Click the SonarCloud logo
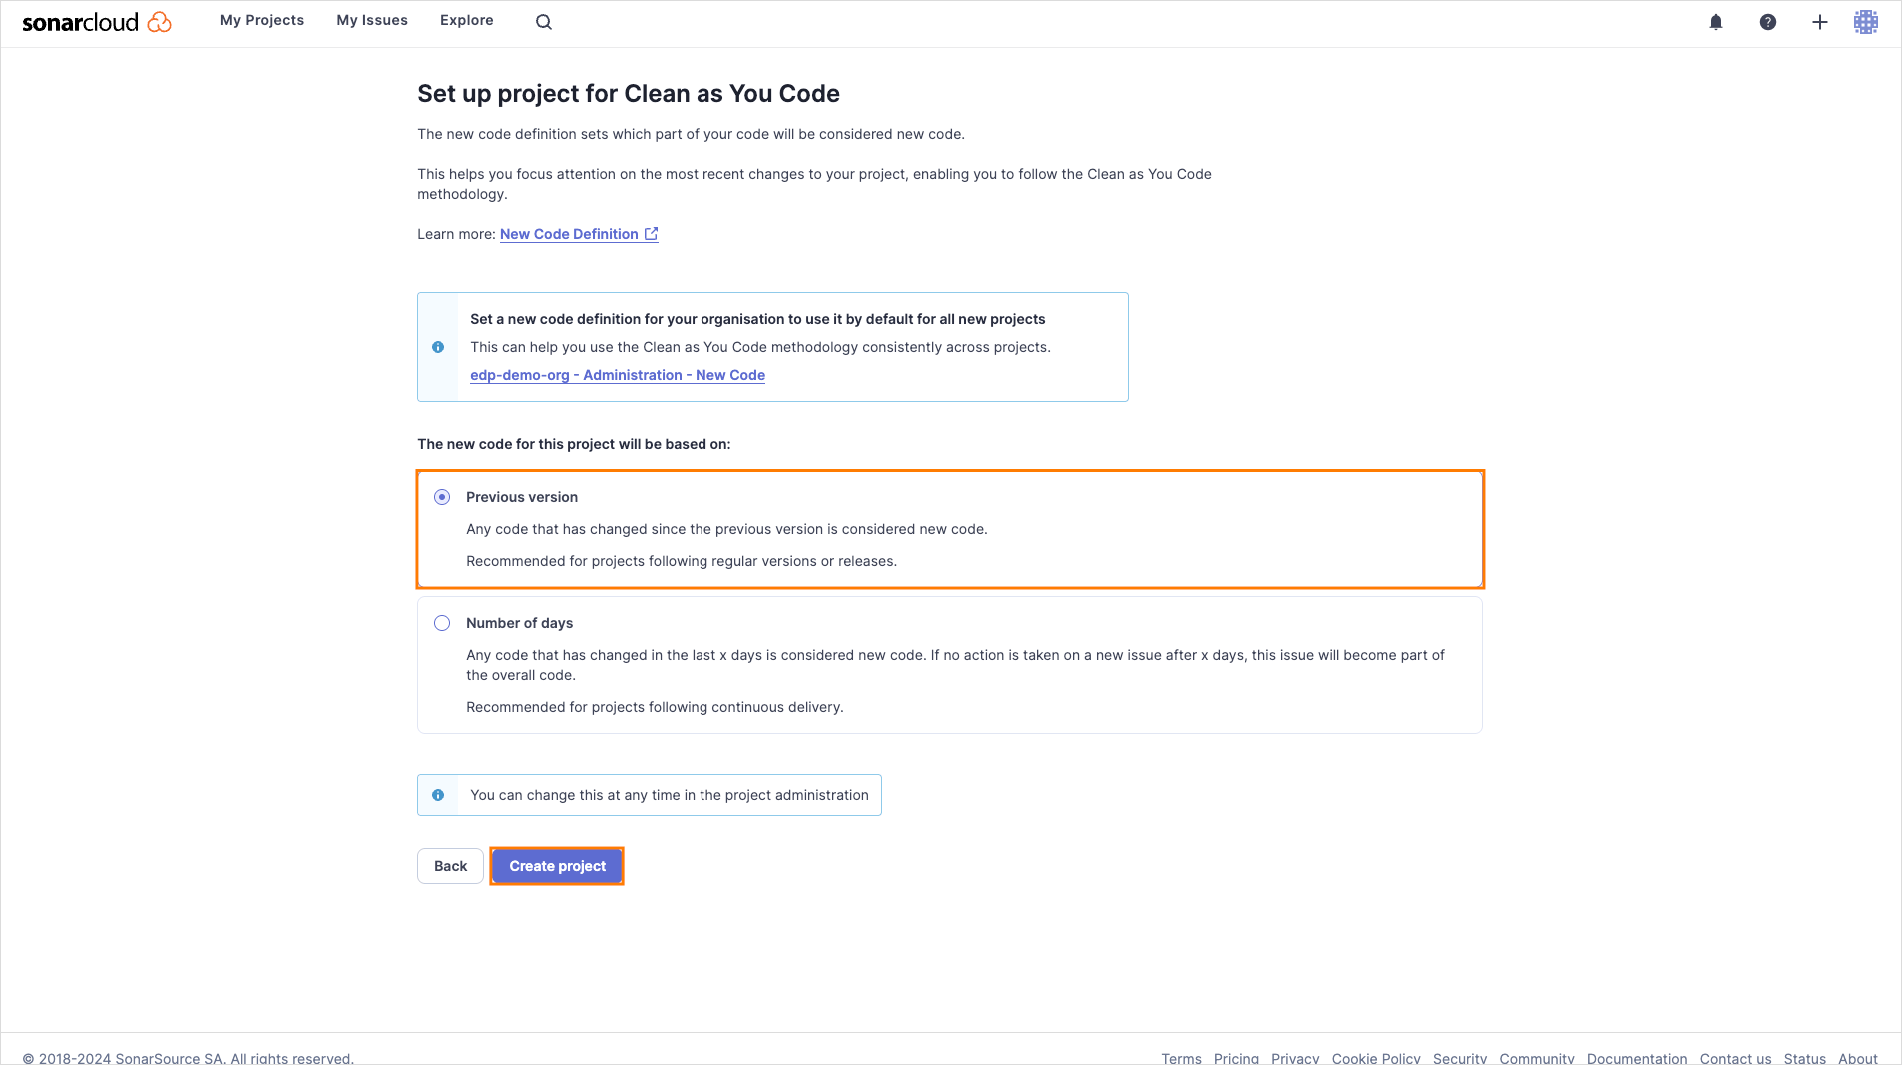This screenshot has width=1902, height=1065. (96, 22)
